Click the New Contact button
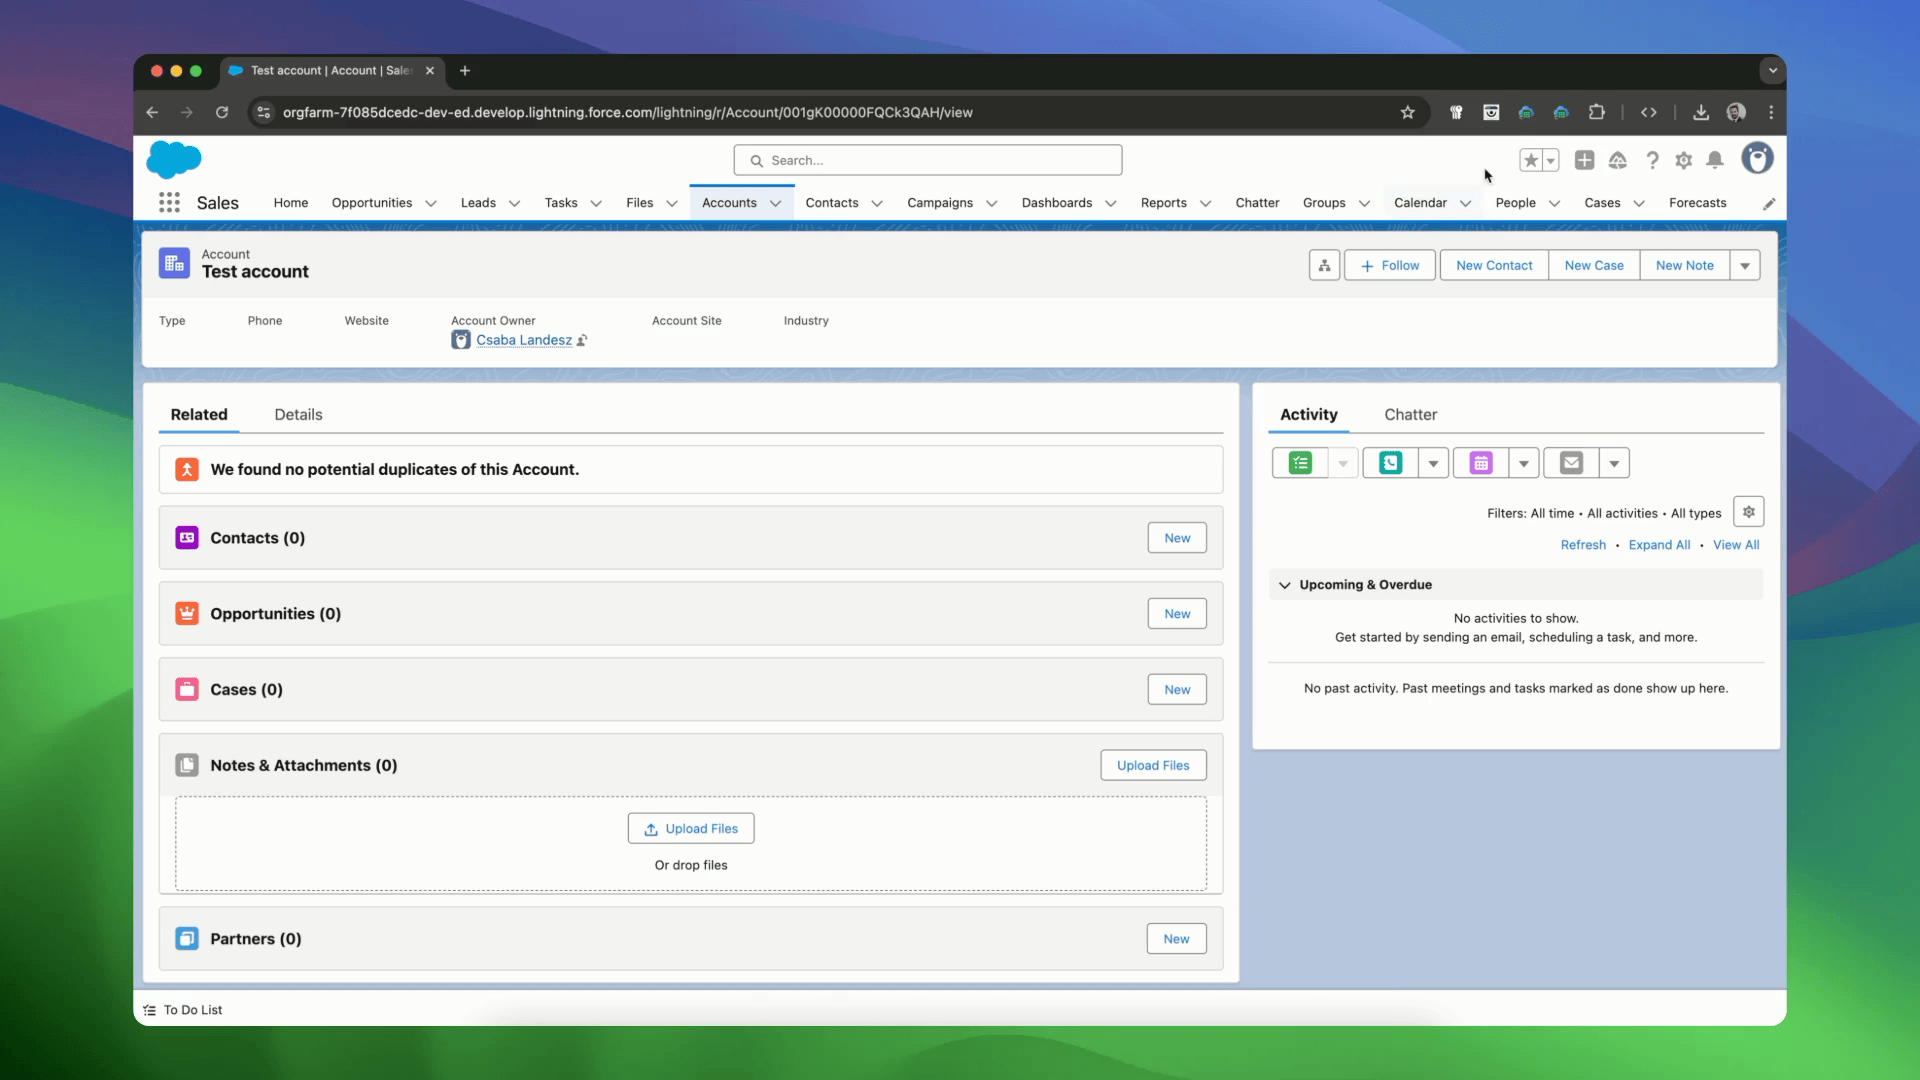The height and width of the screenshot is (1080, 1920). pos(1494,265)
